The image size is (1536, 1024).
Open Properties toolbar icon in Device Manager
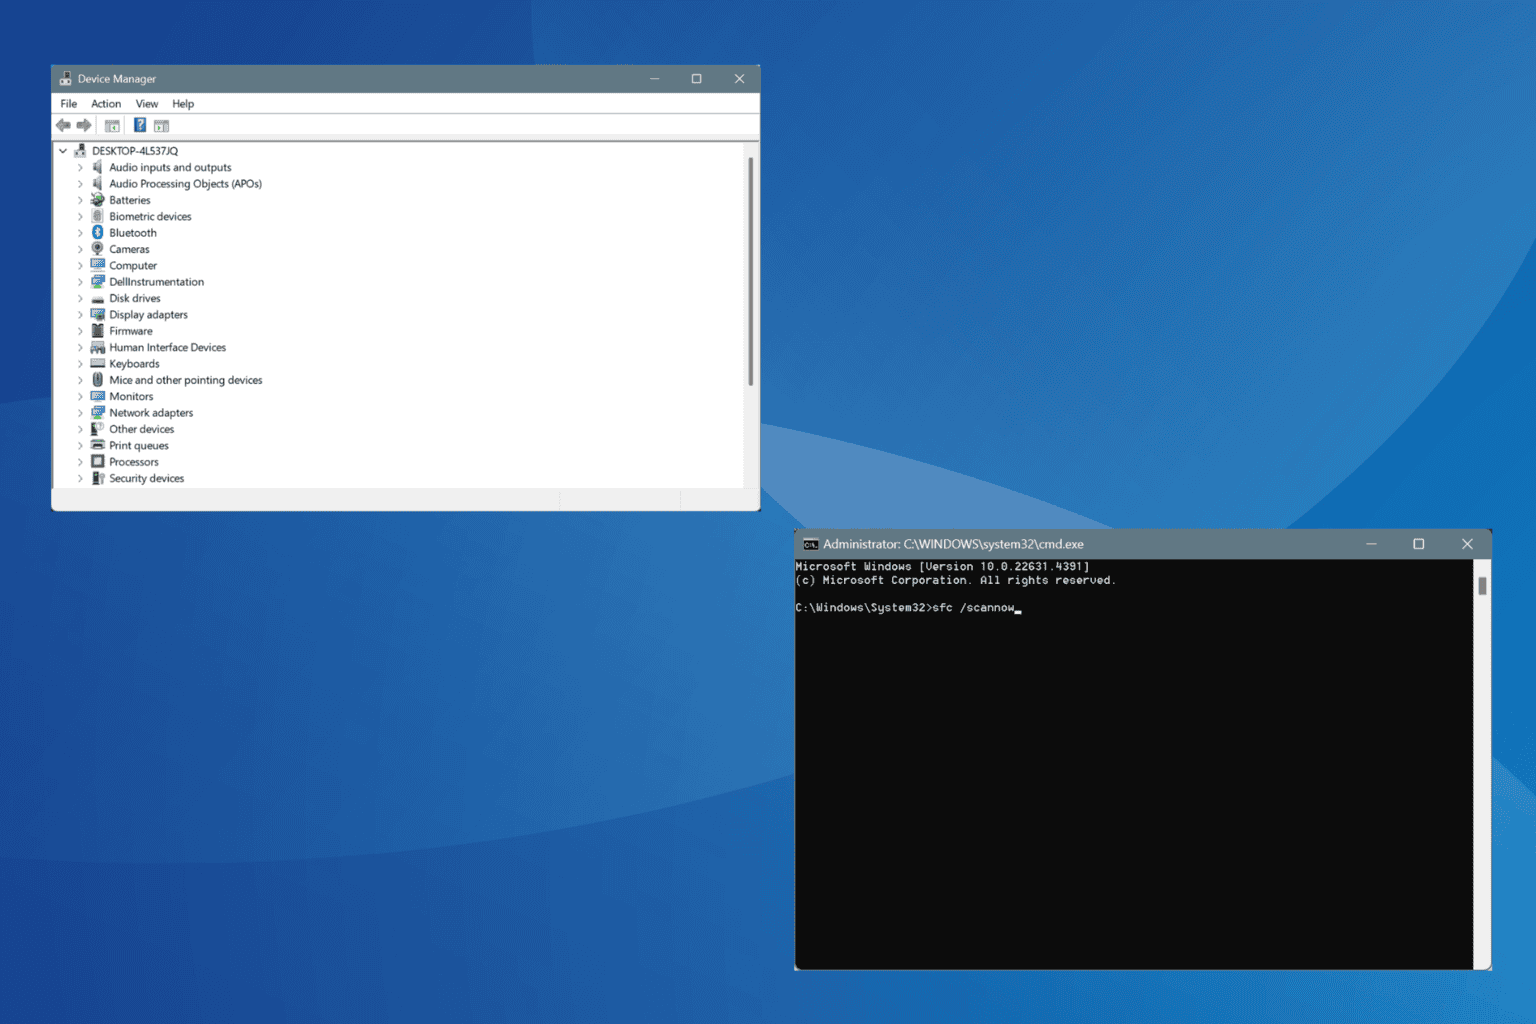tap(112, 125)
